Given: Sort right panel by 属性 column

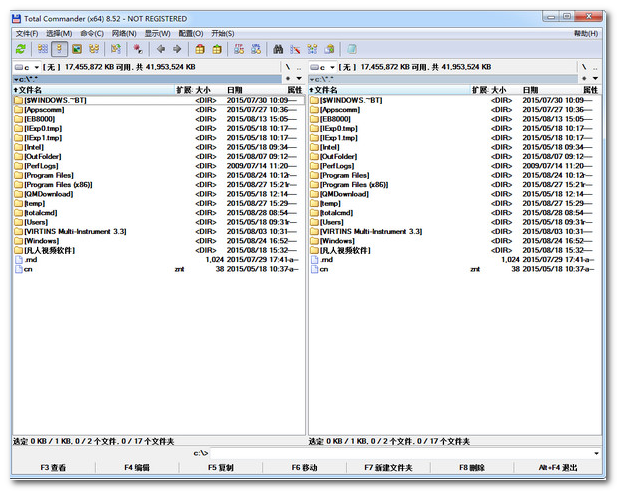Looking at the screenshot, I should (x=590, y=90).
